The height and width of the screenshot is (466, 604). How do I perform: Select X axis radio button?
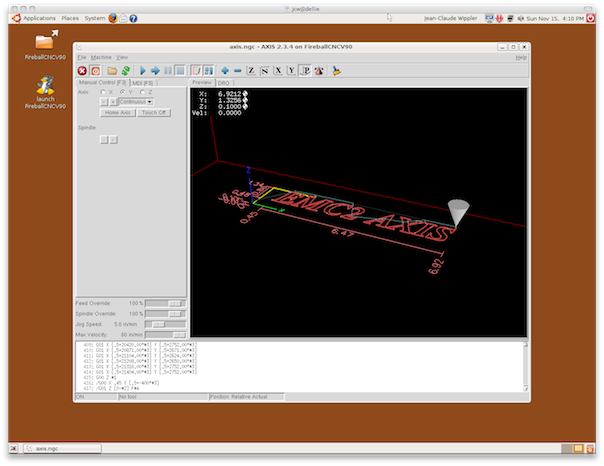[x=103, y=92]
